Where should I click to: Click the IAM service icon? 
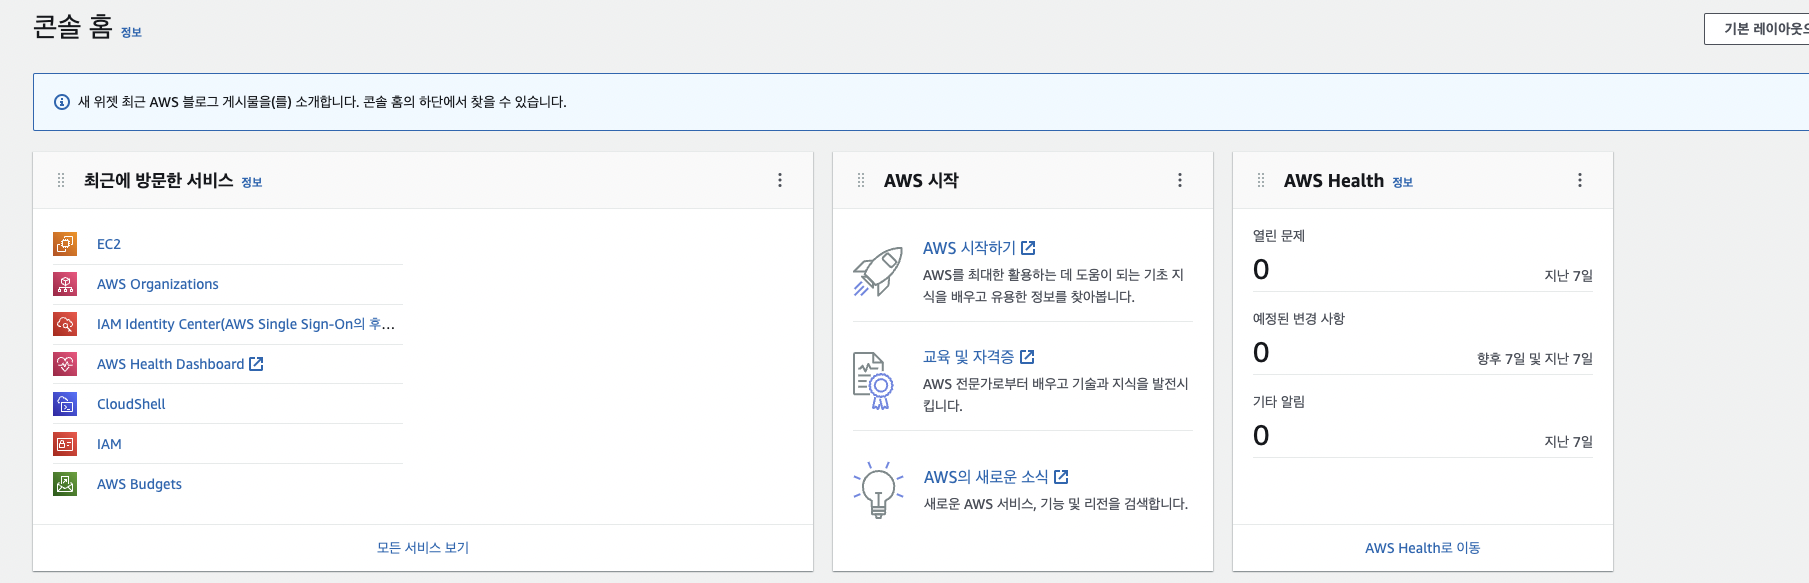(65, 444)
